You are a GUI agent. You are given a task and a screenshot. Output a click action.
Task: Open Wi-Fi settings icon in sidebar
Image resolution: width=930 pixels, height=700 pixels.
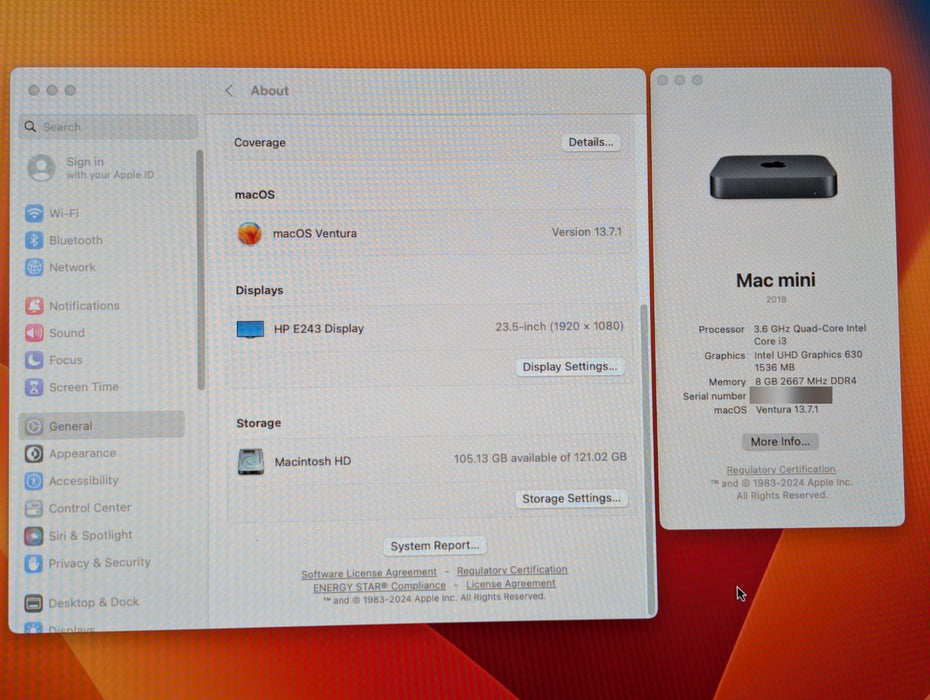34,213
